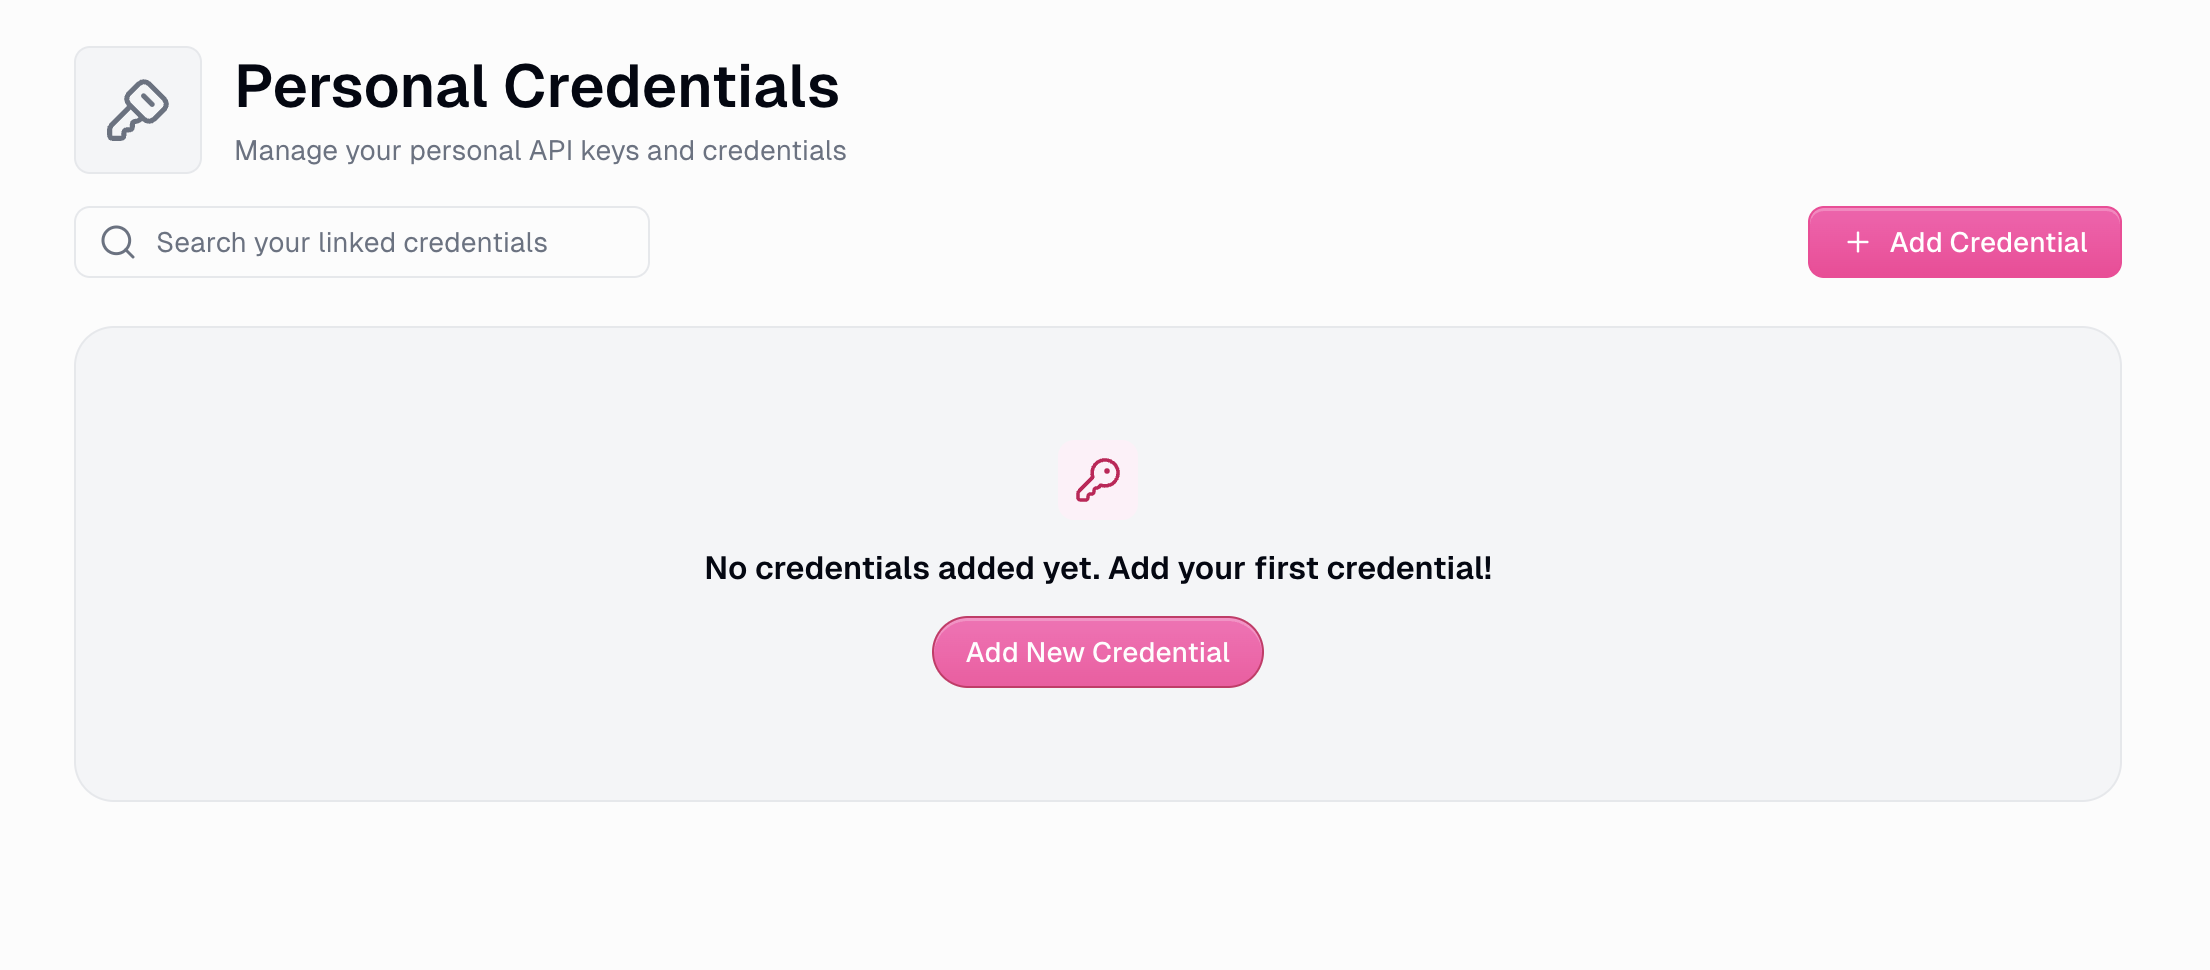
Task: Click the plus icon inside Add Credential button
Action: 1857,242
